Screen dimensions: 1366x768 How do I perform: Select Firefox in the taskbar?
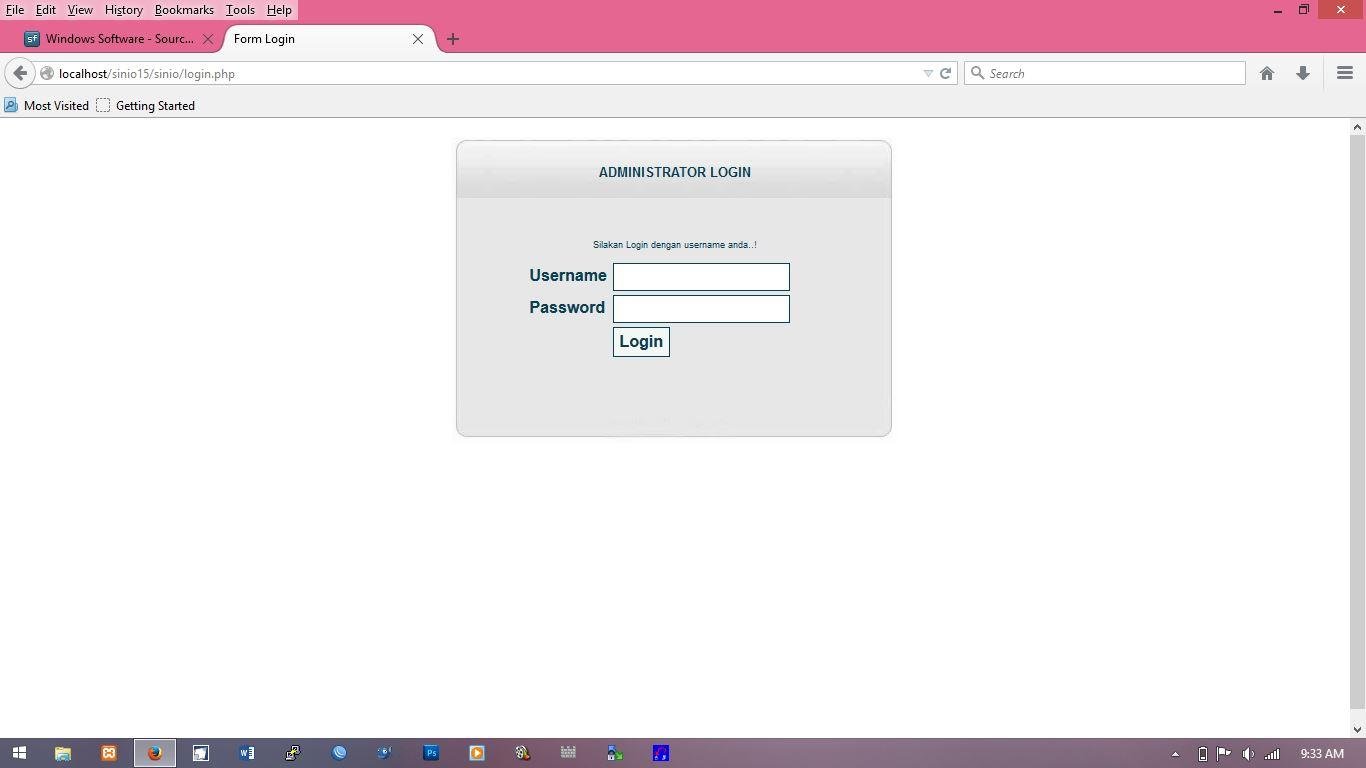155,753
